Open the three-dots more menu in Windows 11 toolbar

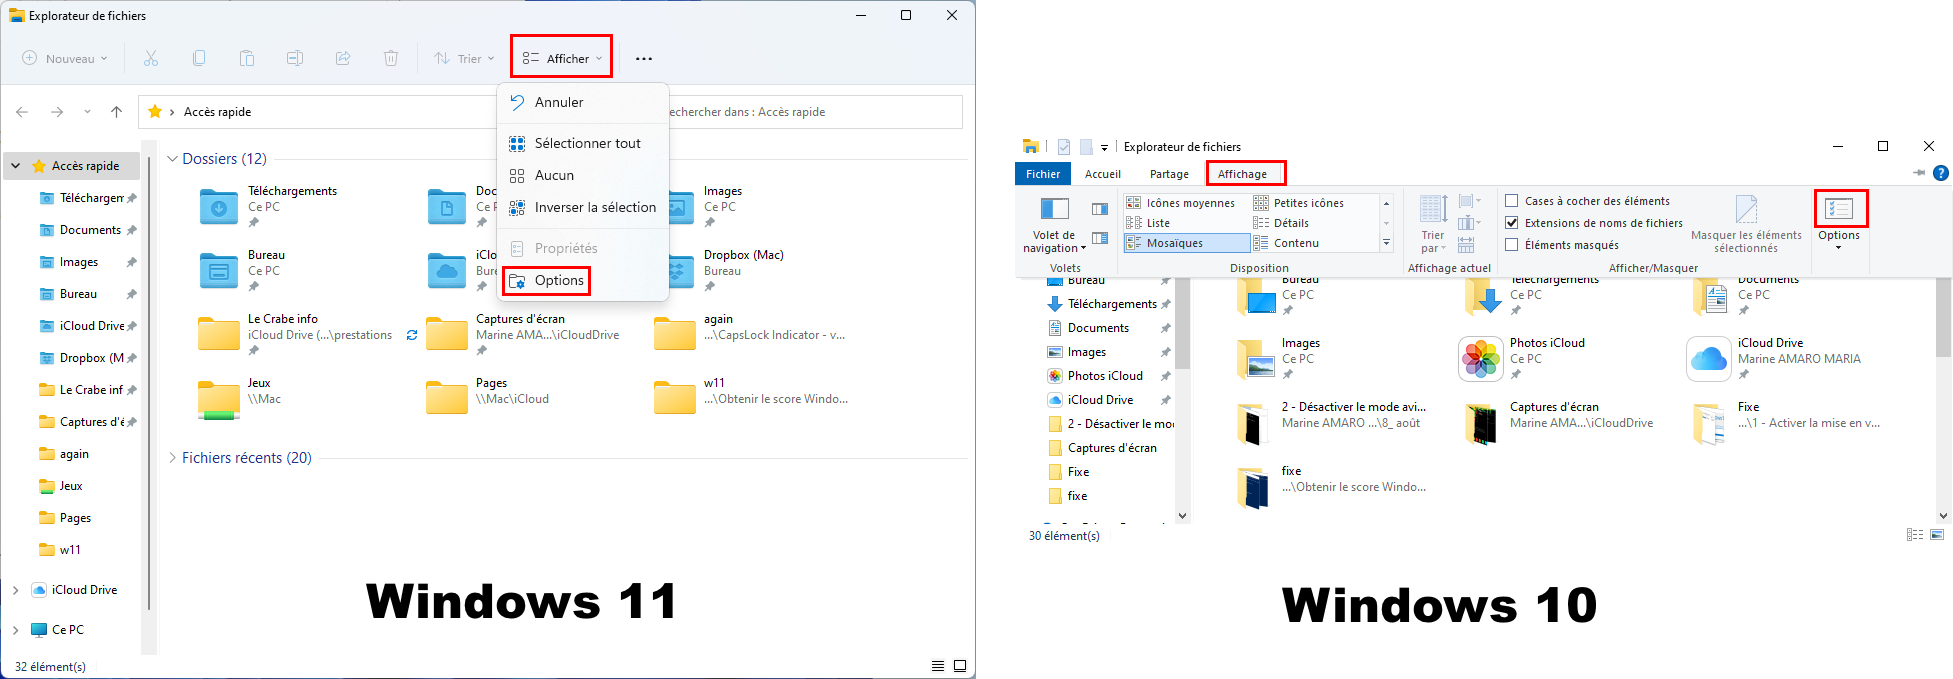coord(644,58)
